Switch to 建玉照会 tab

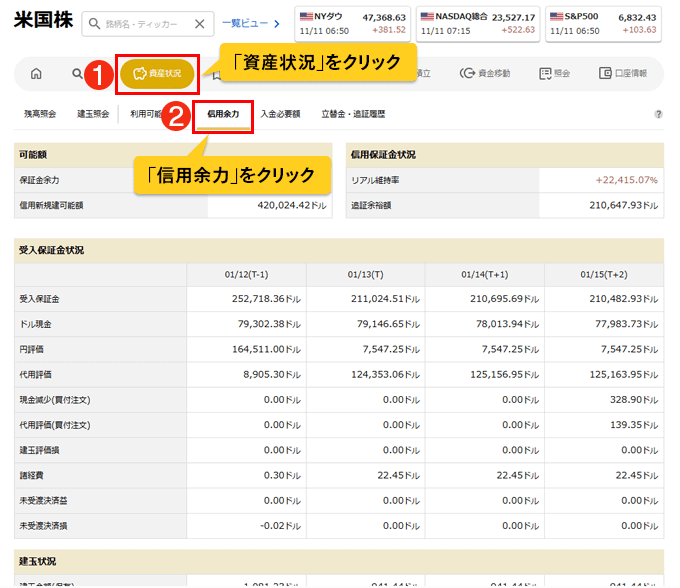[x=93, y=114]
